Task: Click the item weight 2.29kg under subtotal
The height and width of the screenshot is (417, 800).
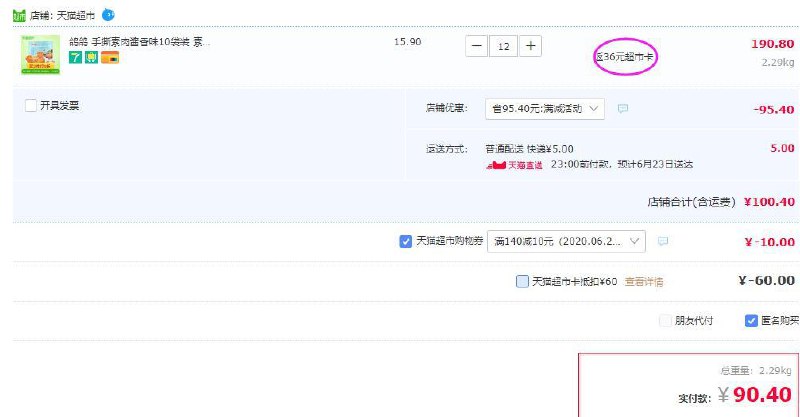Action: coord(778,62)
